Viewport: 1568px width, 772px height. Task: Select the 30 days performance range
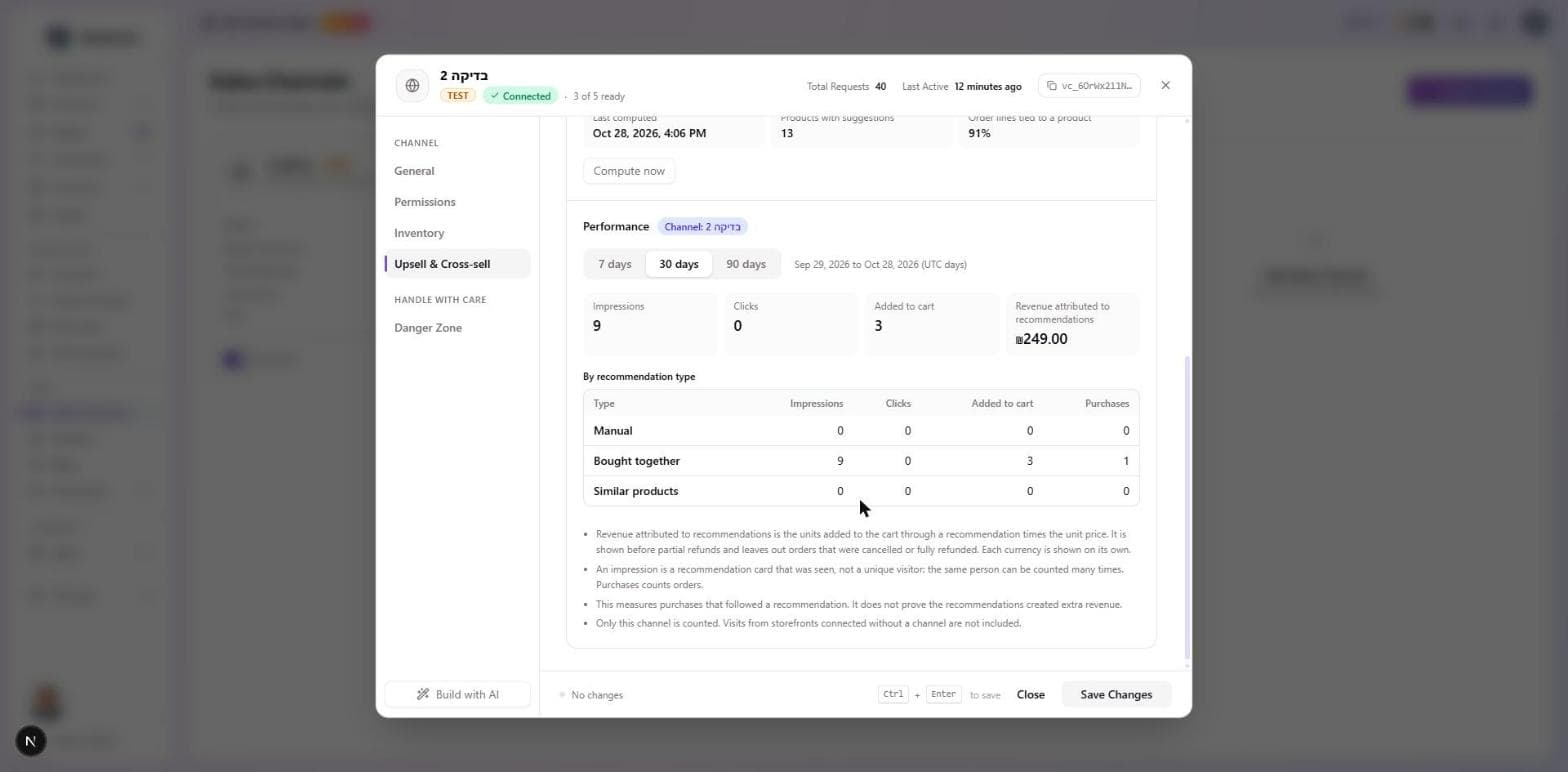(x=679, y=264)
